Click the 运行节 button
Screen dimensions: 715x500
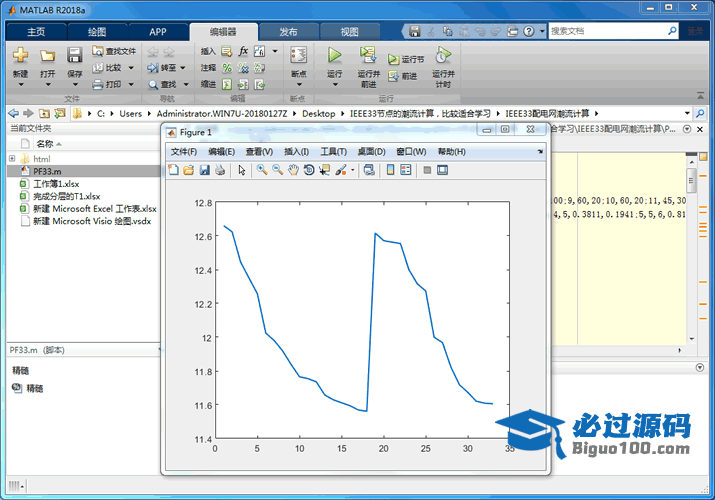coord(406,59)
